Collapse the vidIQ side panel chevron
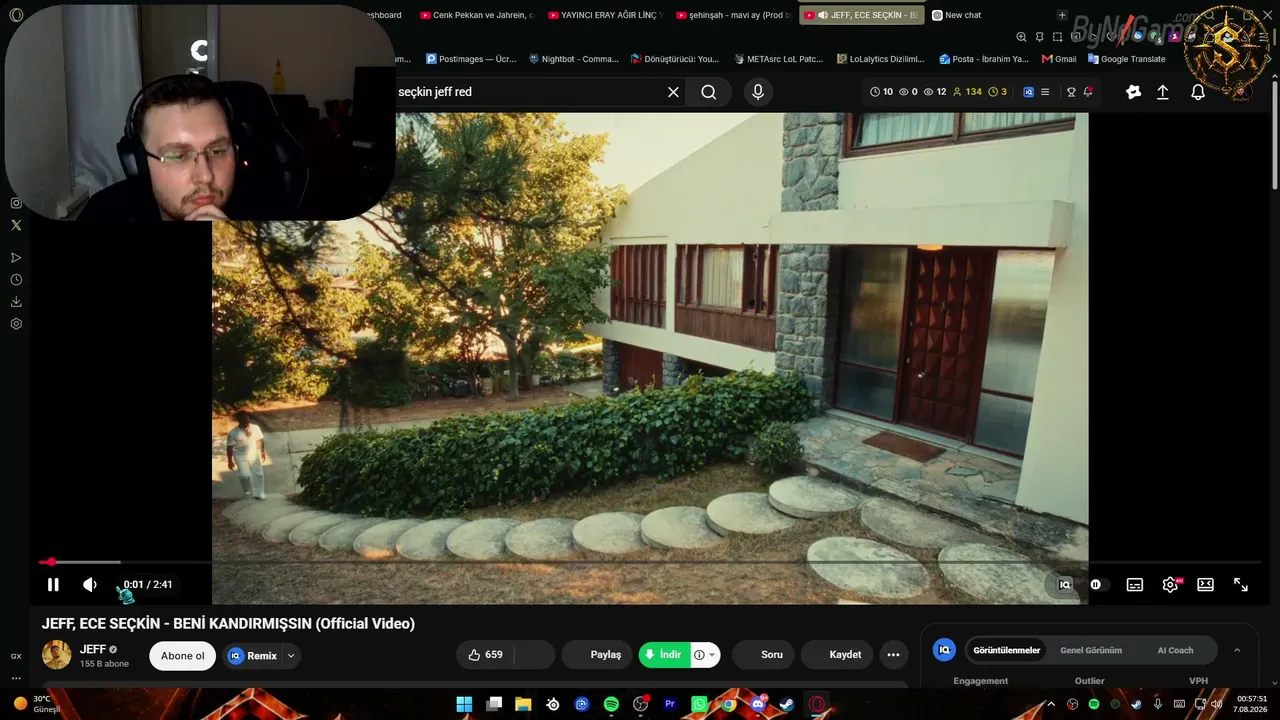 tap(1237, 650)
